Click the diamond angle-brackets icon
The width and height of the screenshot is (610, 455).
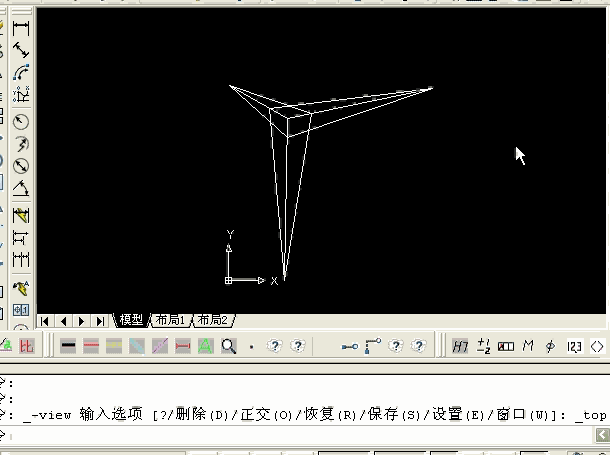pos(597,346)
